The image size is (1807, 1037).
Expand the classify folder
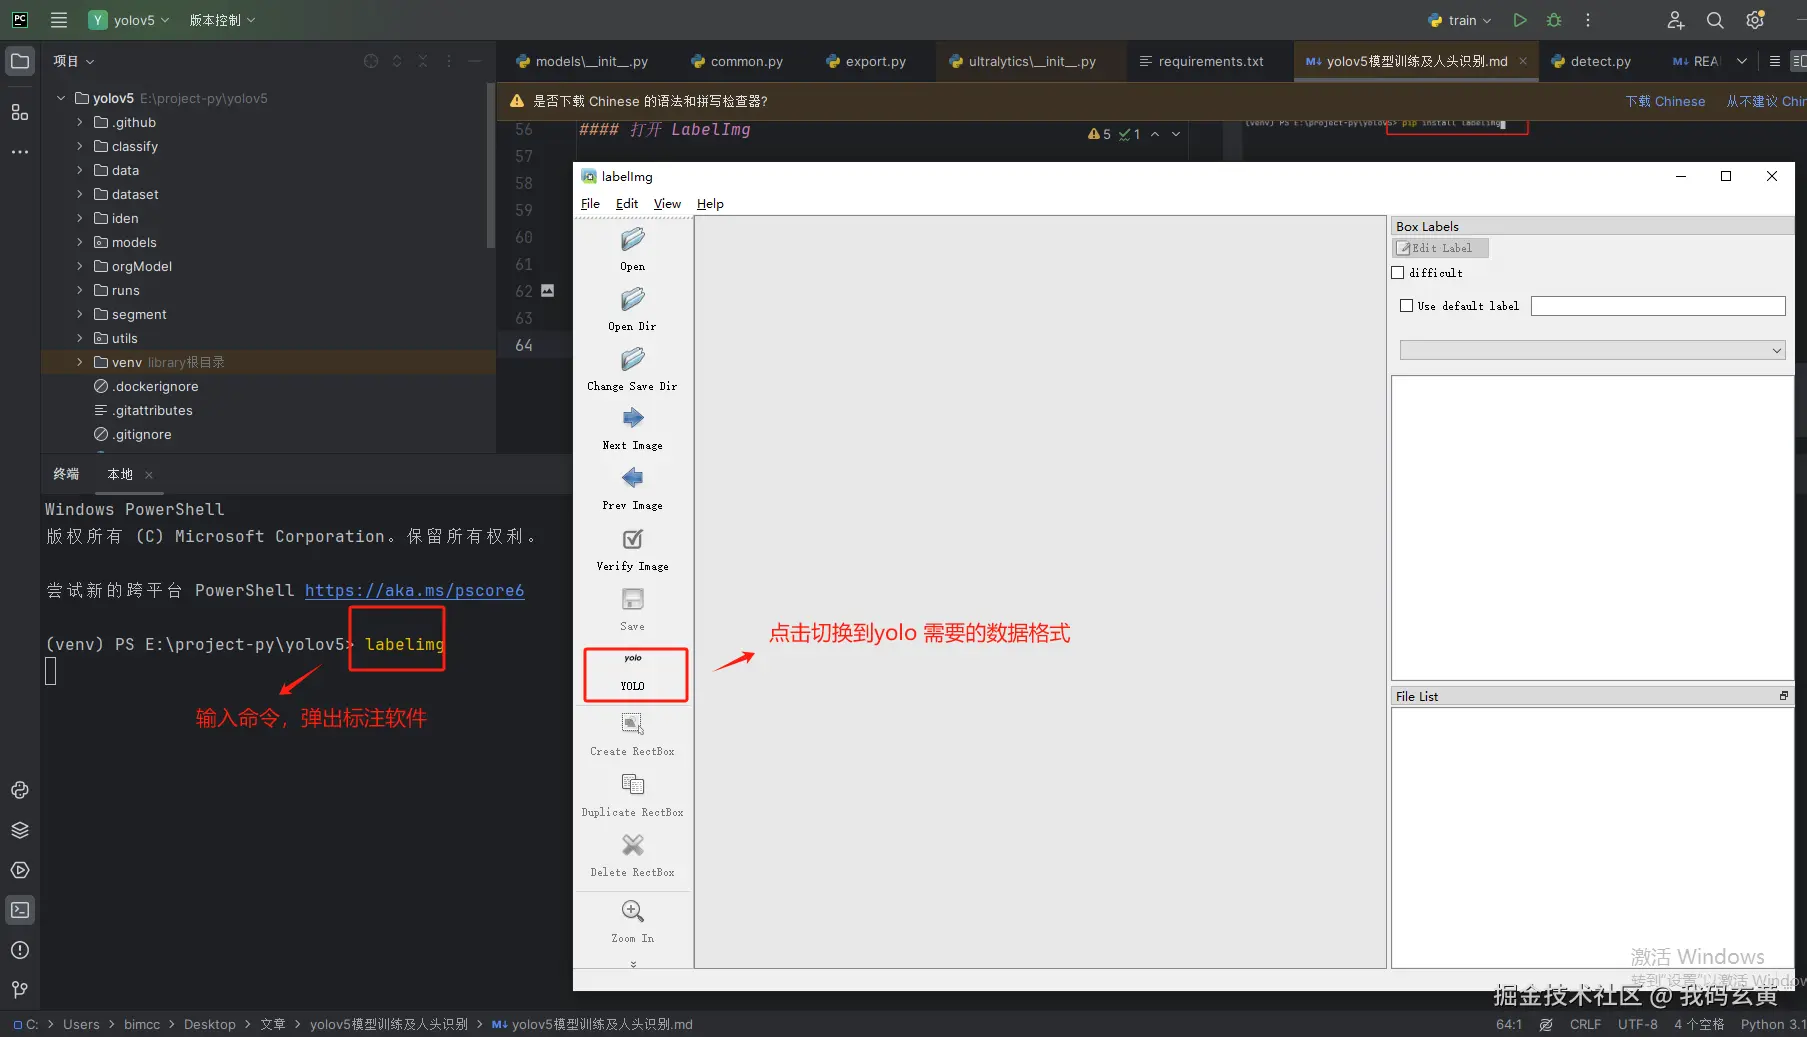tap(80, 146)
